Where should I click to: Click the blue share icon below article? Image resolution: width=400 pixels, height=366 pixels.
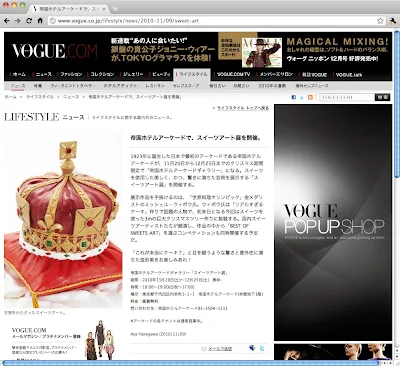click(252, 348)
